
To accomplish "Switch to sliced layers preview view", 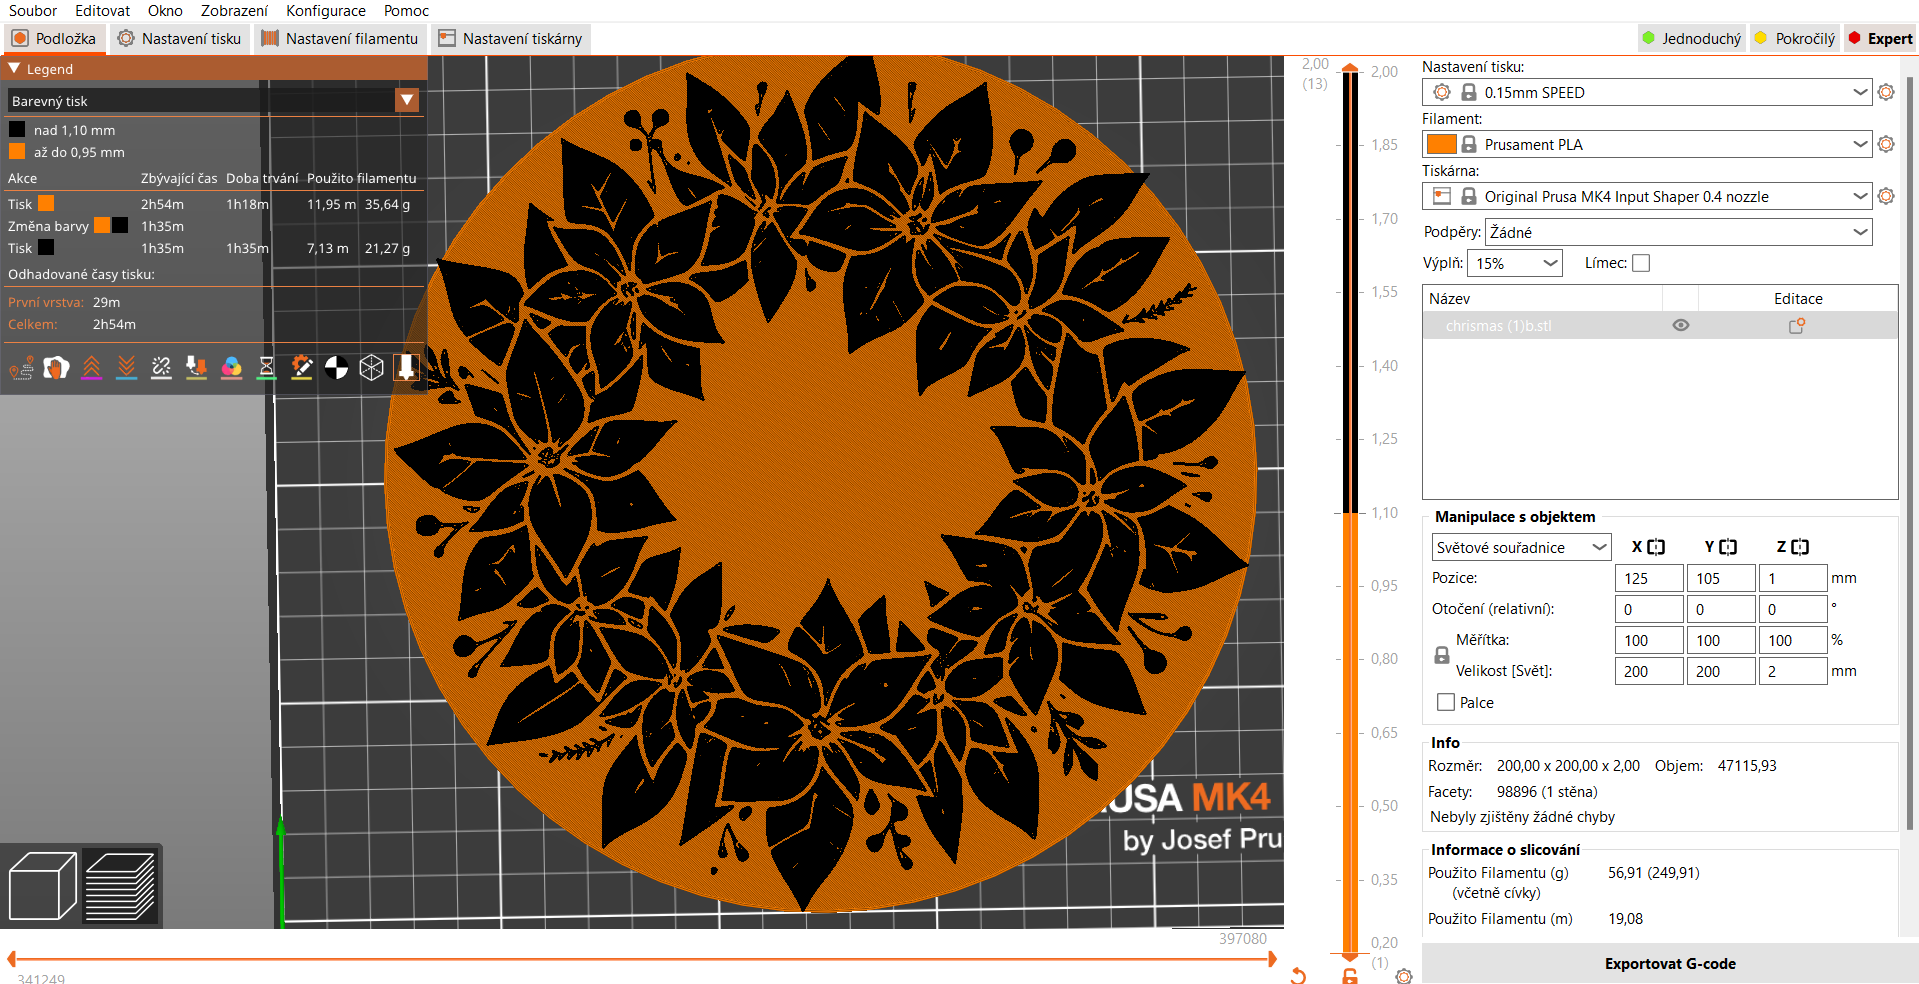I will pos(120,886).
